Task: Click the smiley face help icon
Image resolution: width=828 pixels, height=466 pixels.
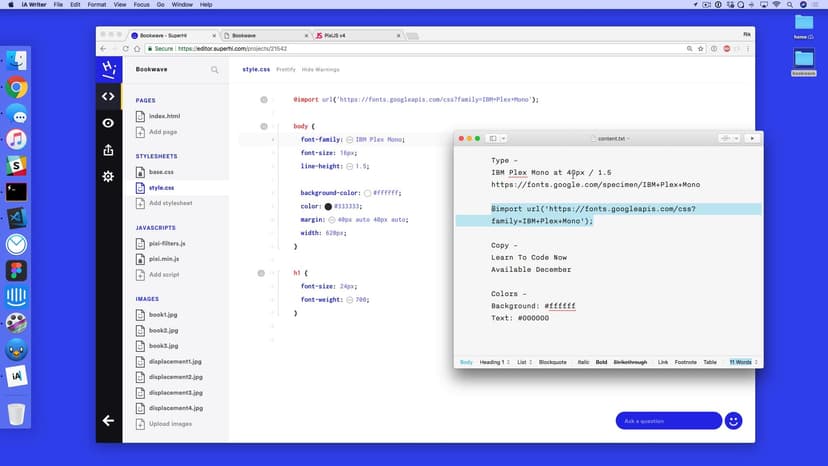Action: click(x=733, y=421)
